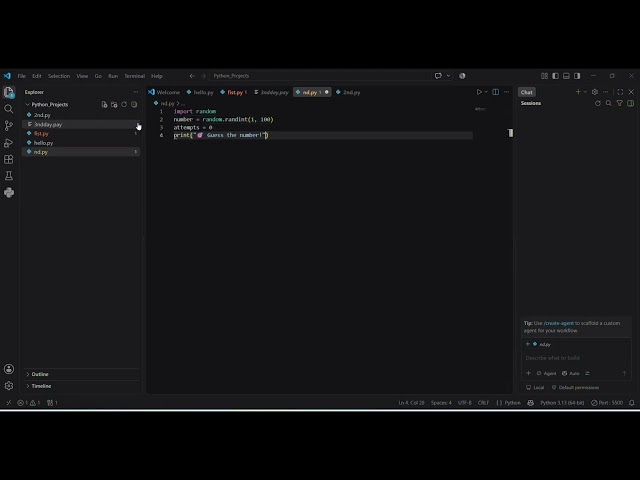Toggle the Sessions side-by-side layout icon

pos(631,103)
